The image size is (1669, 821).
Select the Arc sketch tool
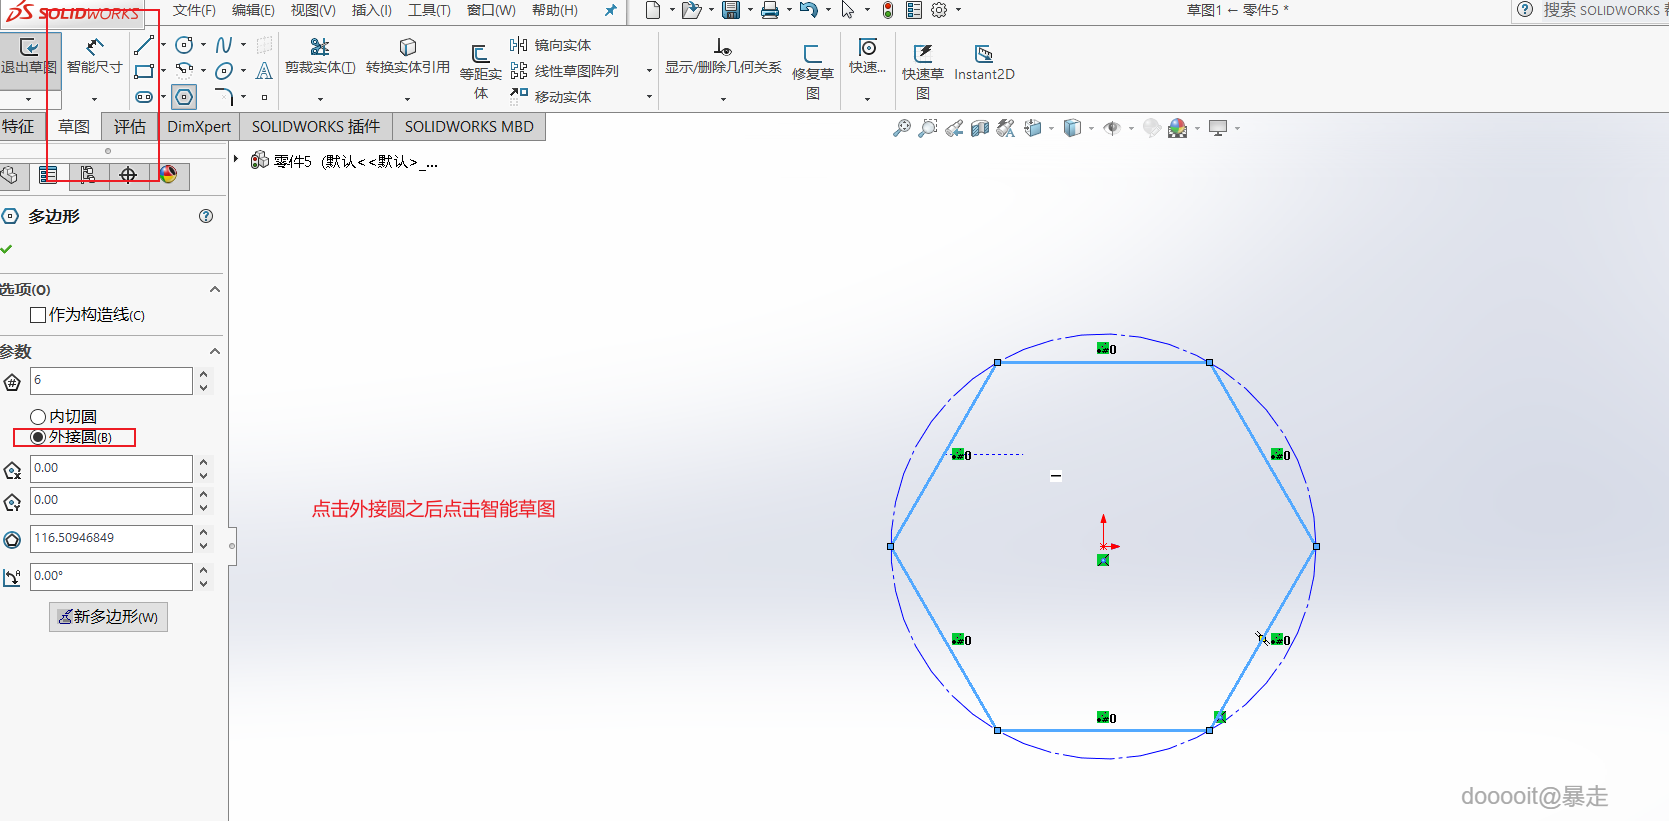pyautogui.click(x=184, y=71)
